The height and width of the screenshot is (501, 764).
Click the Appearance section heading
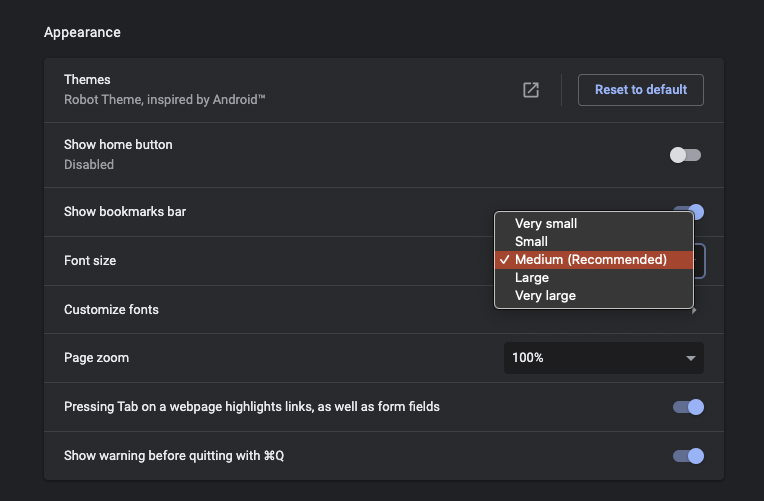82,32
